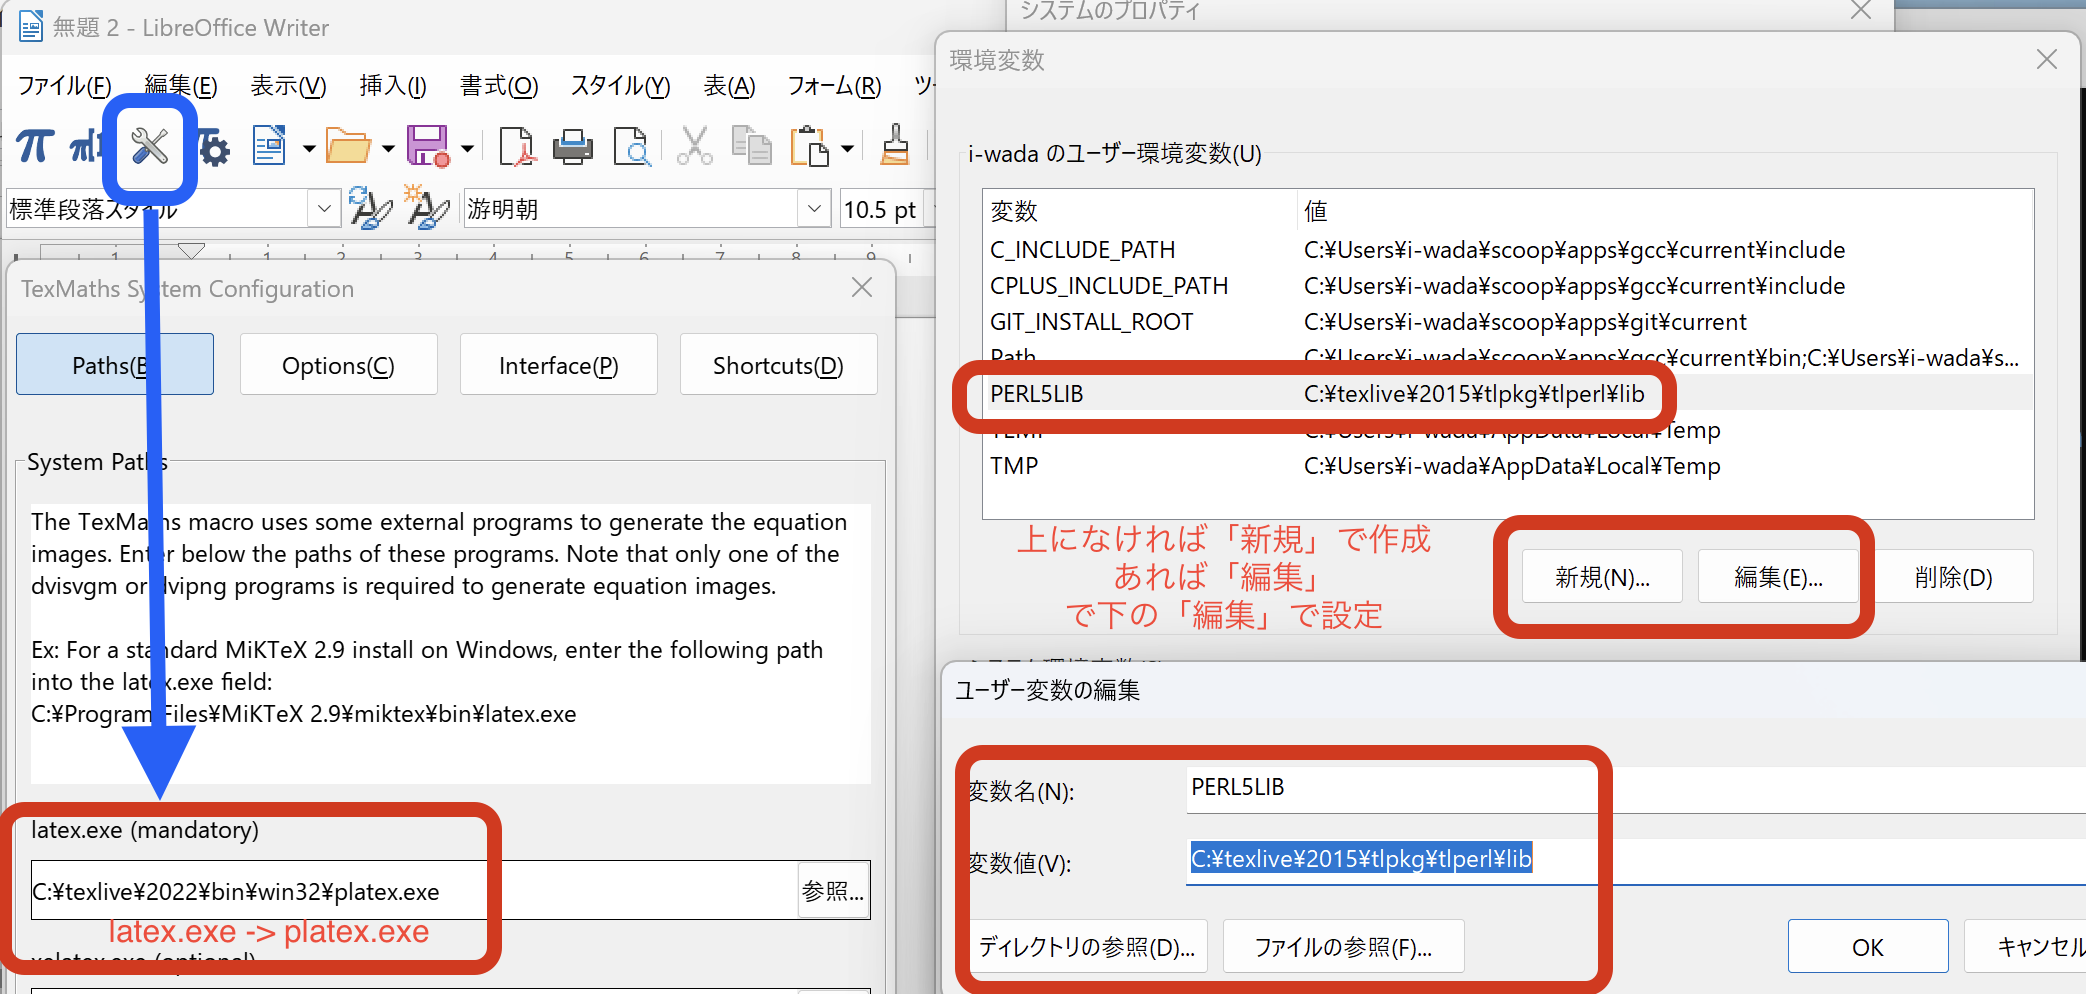Viewport: 2086px width, 994px height.
Task: Click the 変数 column header
Action: (x=1140, y=211)
